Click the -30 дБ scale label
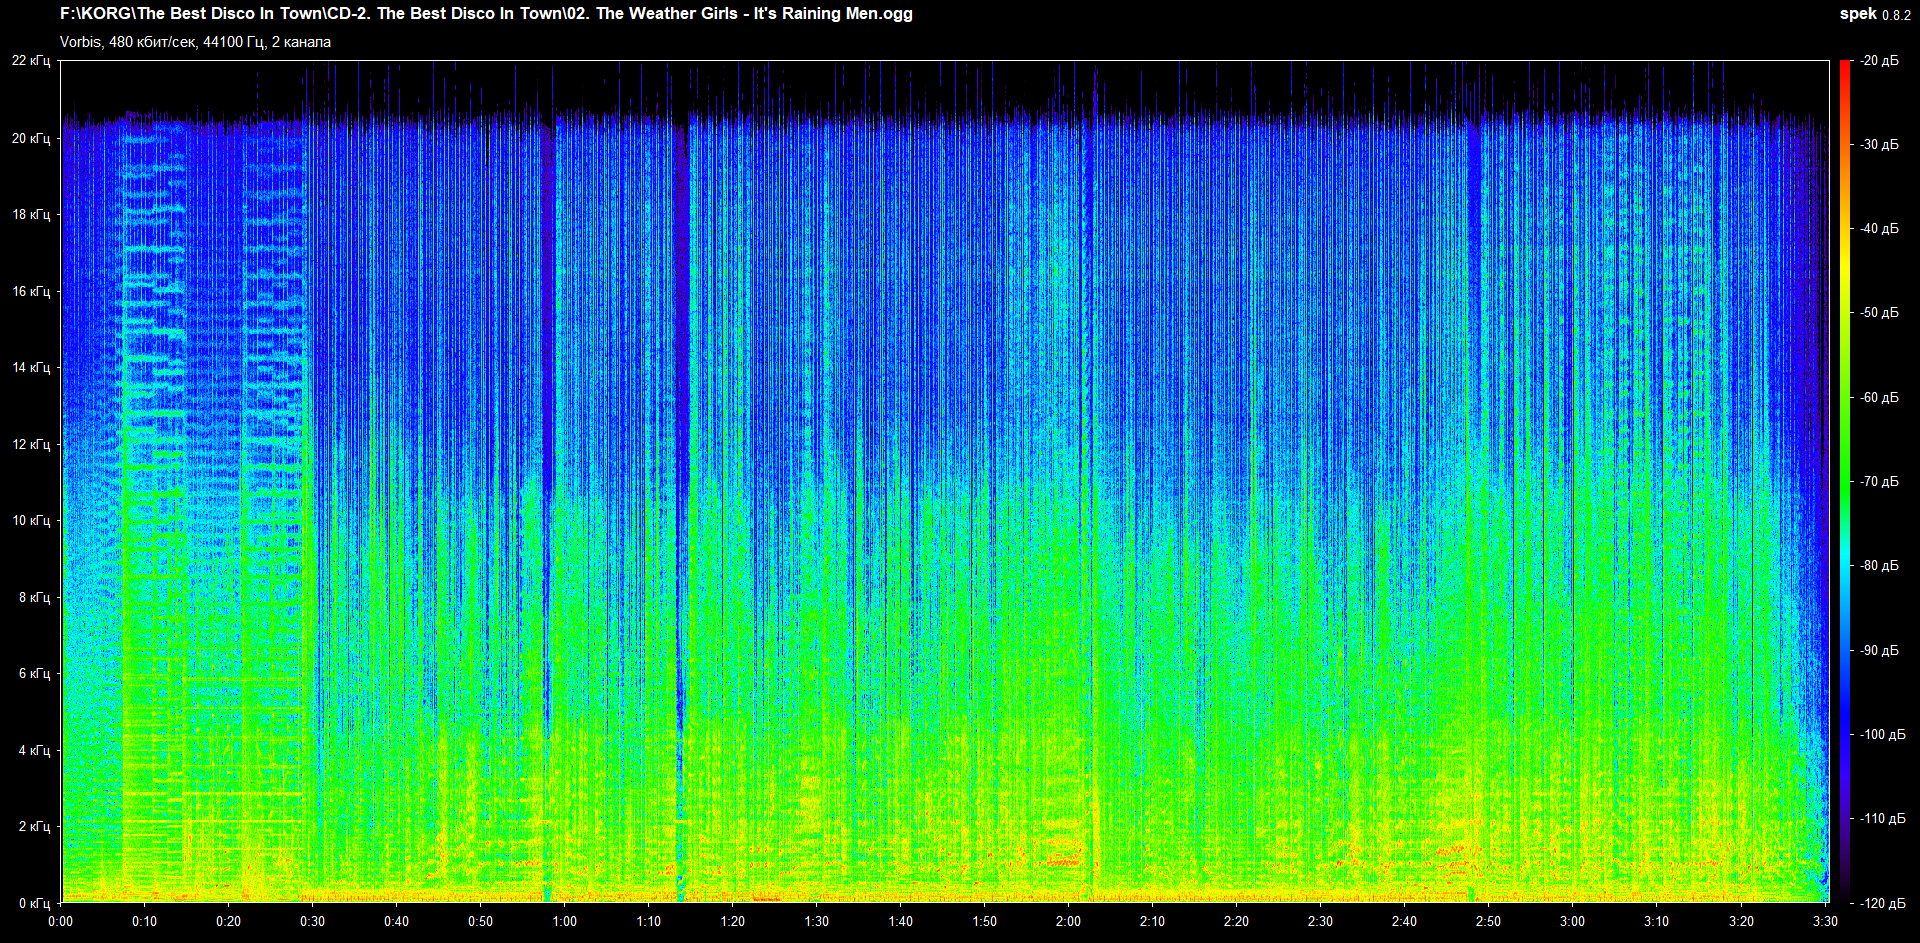 point(1879,145)
